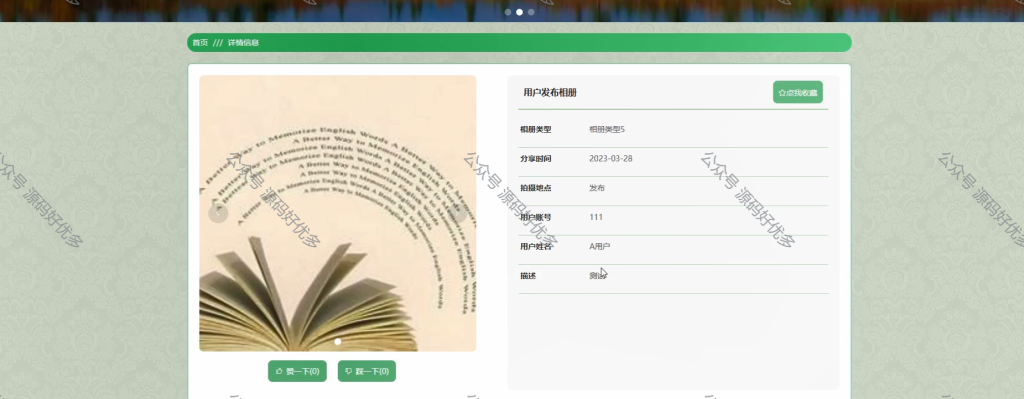Click the 点我收藏 favorite button
Viewport: 1024px width, 399px height.
[x=797, y=92]
